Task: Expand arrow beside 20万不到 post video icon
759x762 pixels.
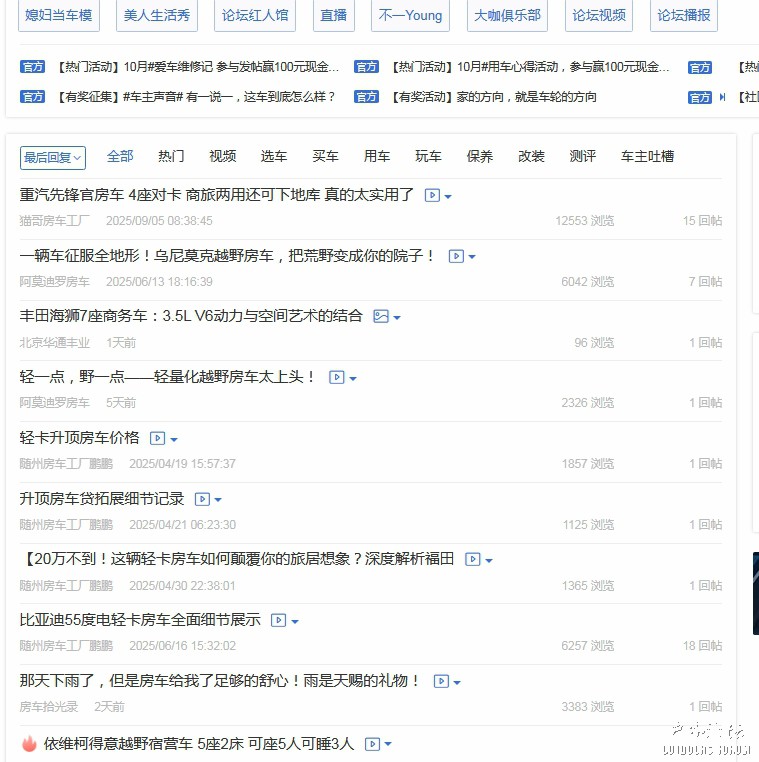Action: pos(489,561)
